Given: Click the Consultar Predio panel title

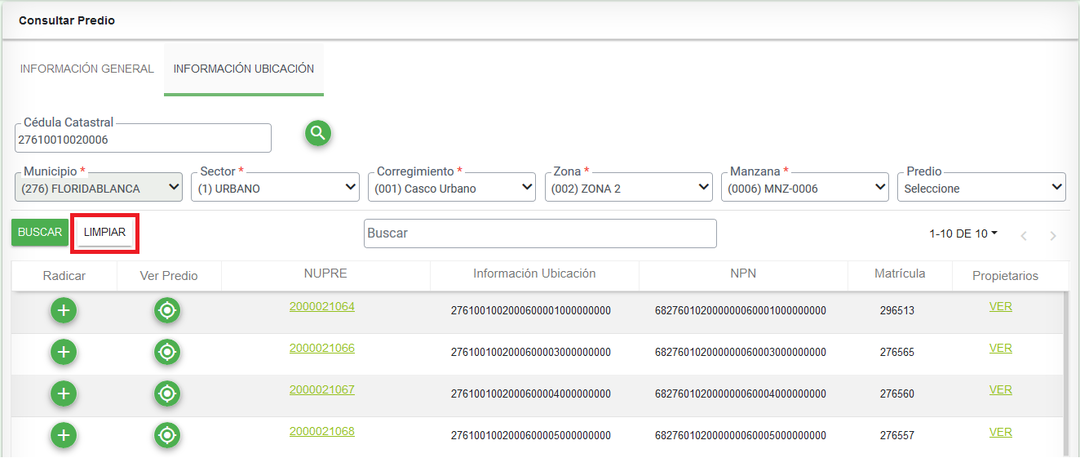Looking at the screenshot, I should tap(67, 21).
